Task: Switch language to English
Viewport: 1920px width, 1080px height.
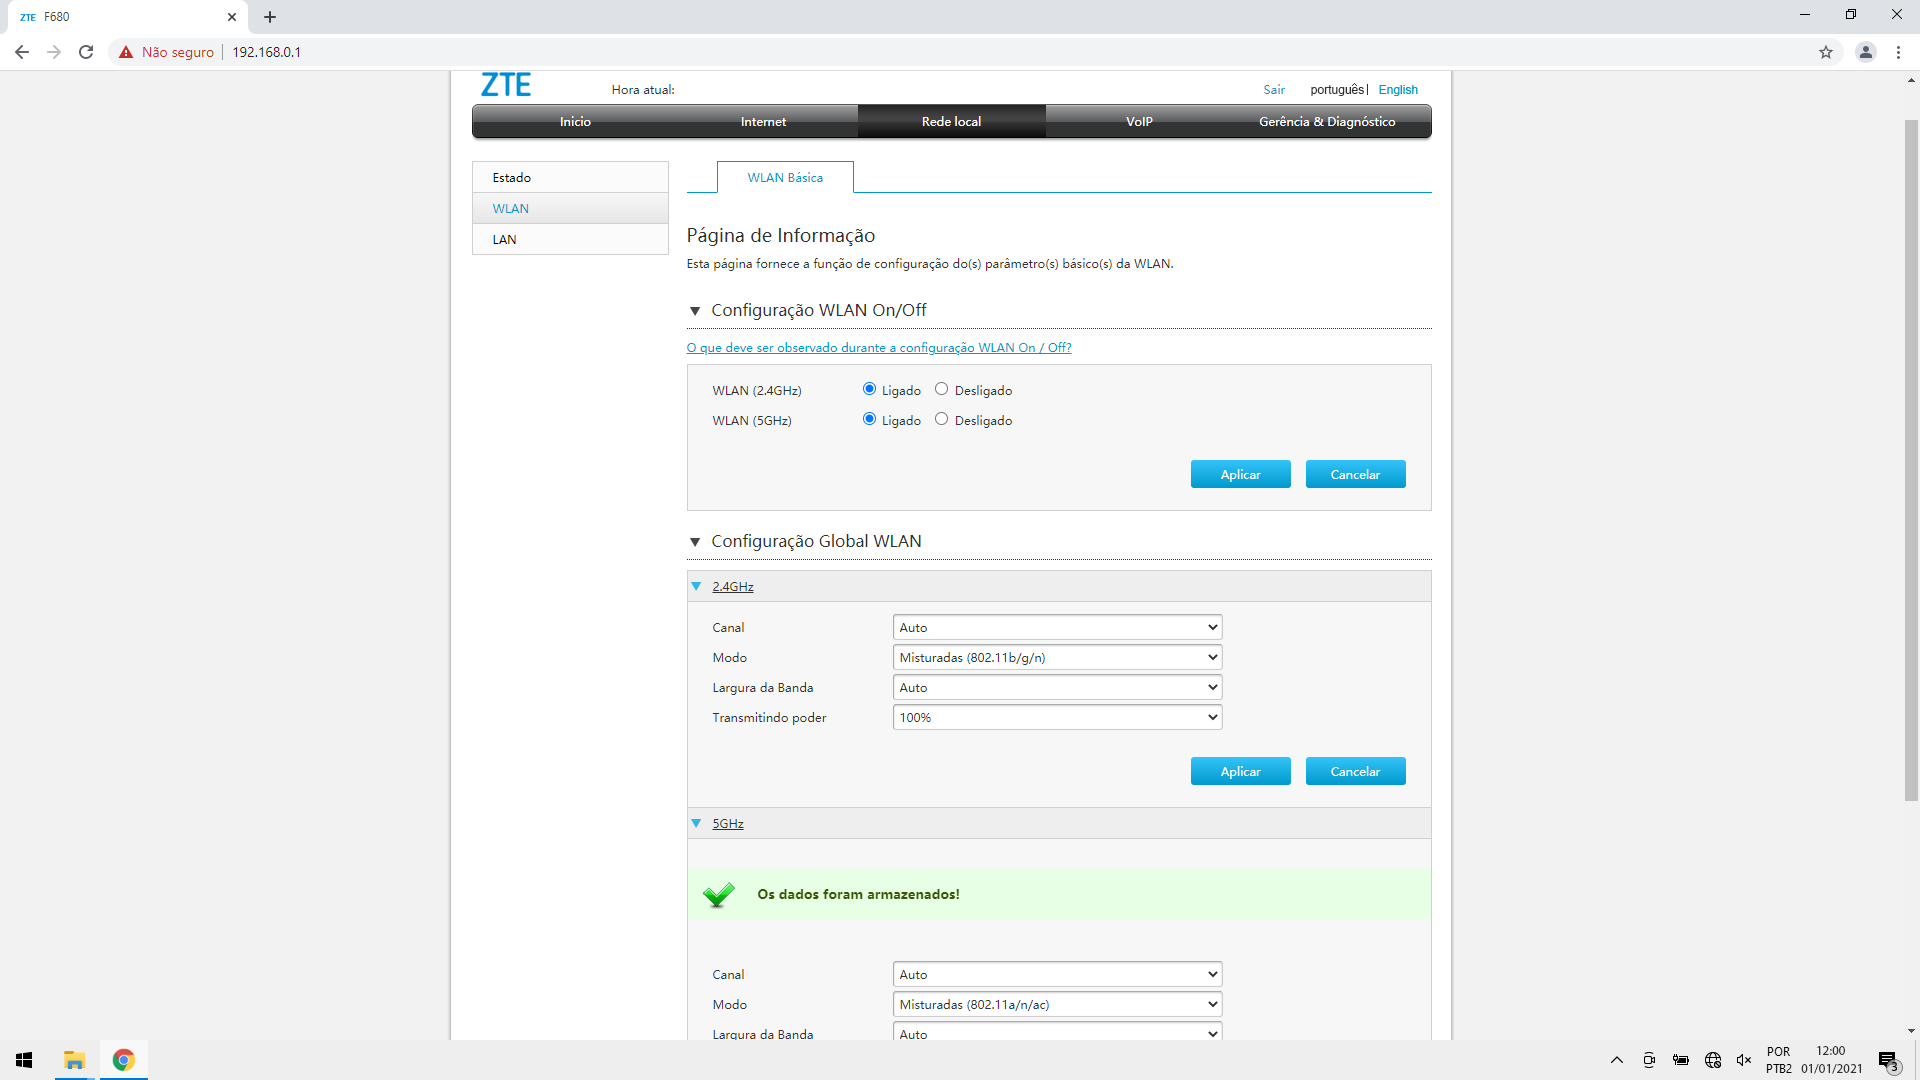Action: tap(1397, 89)
